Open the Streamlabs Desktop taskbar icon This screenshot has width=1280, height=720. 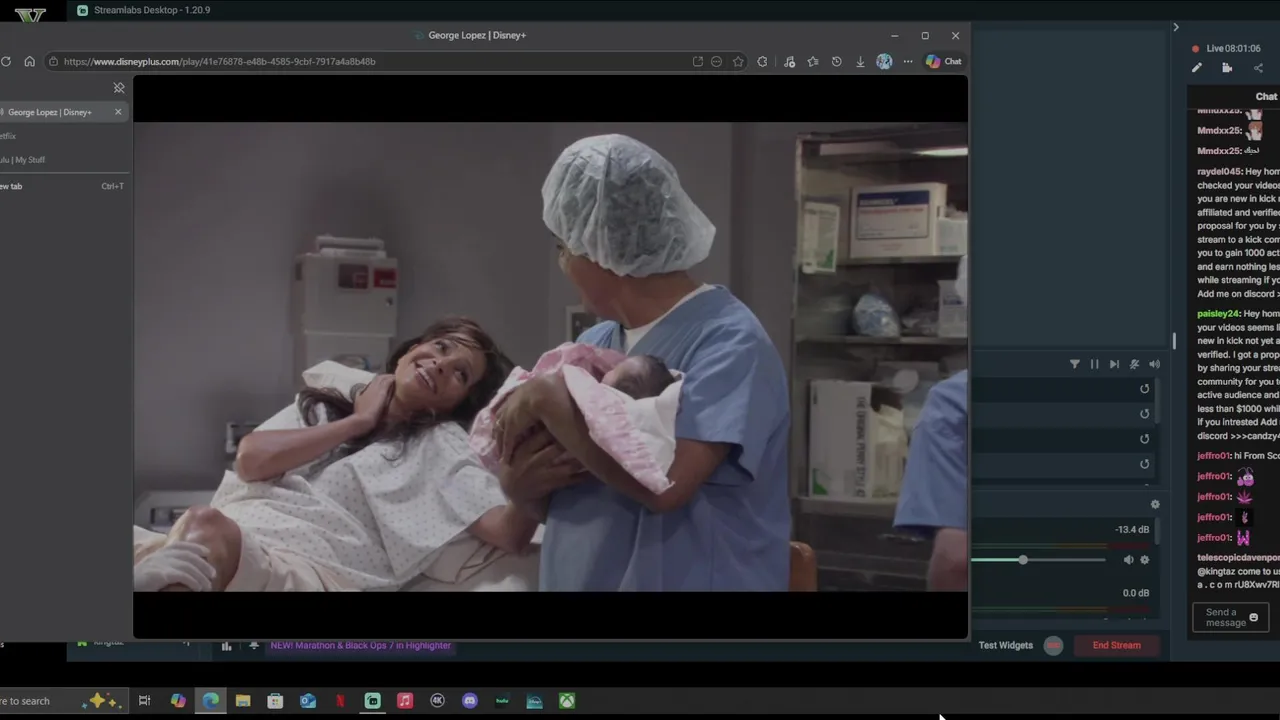[x=372, y=701]
